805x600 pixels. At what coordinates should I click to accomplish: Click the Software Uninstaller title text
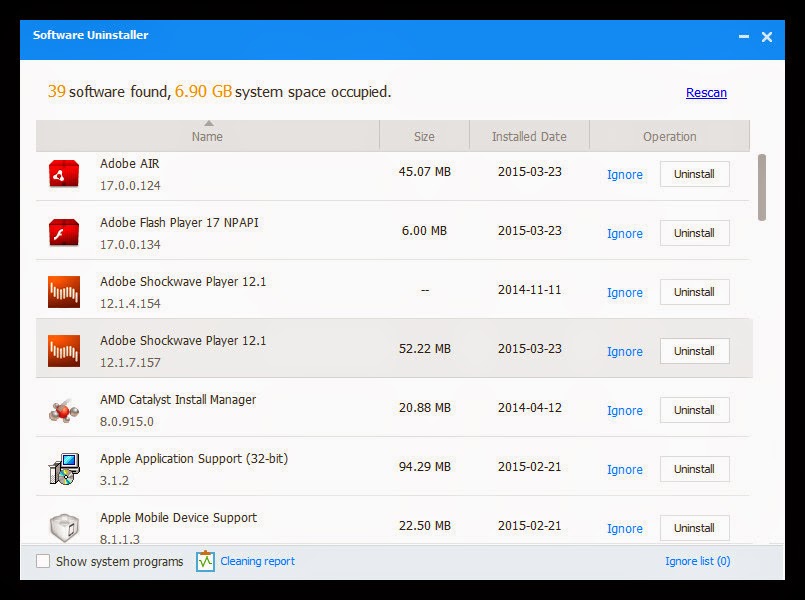coord(90,35)
